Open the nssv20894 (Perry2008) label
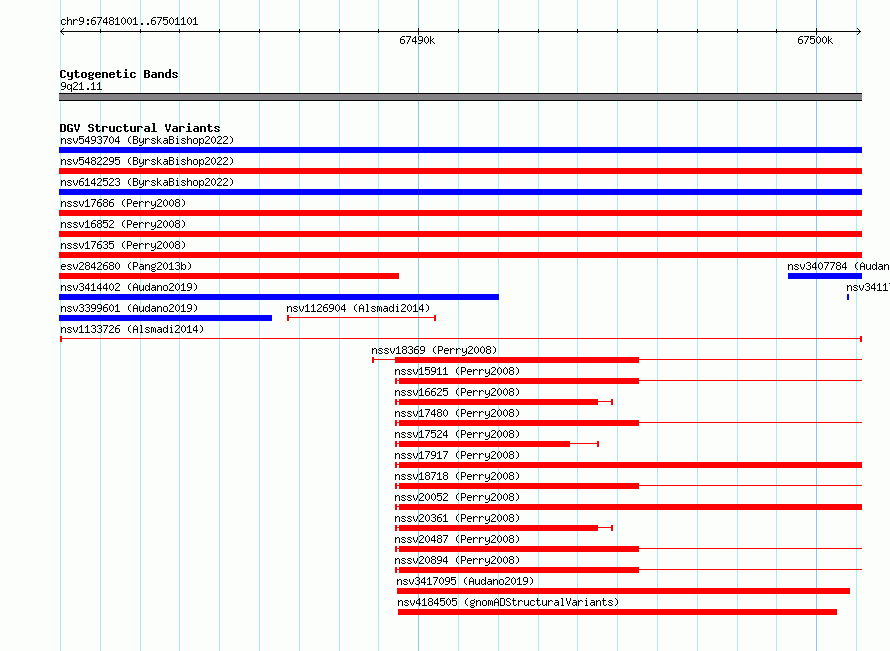Image resolution: width=890 pixels, height=651 pixels. click(x=457, y=560)
